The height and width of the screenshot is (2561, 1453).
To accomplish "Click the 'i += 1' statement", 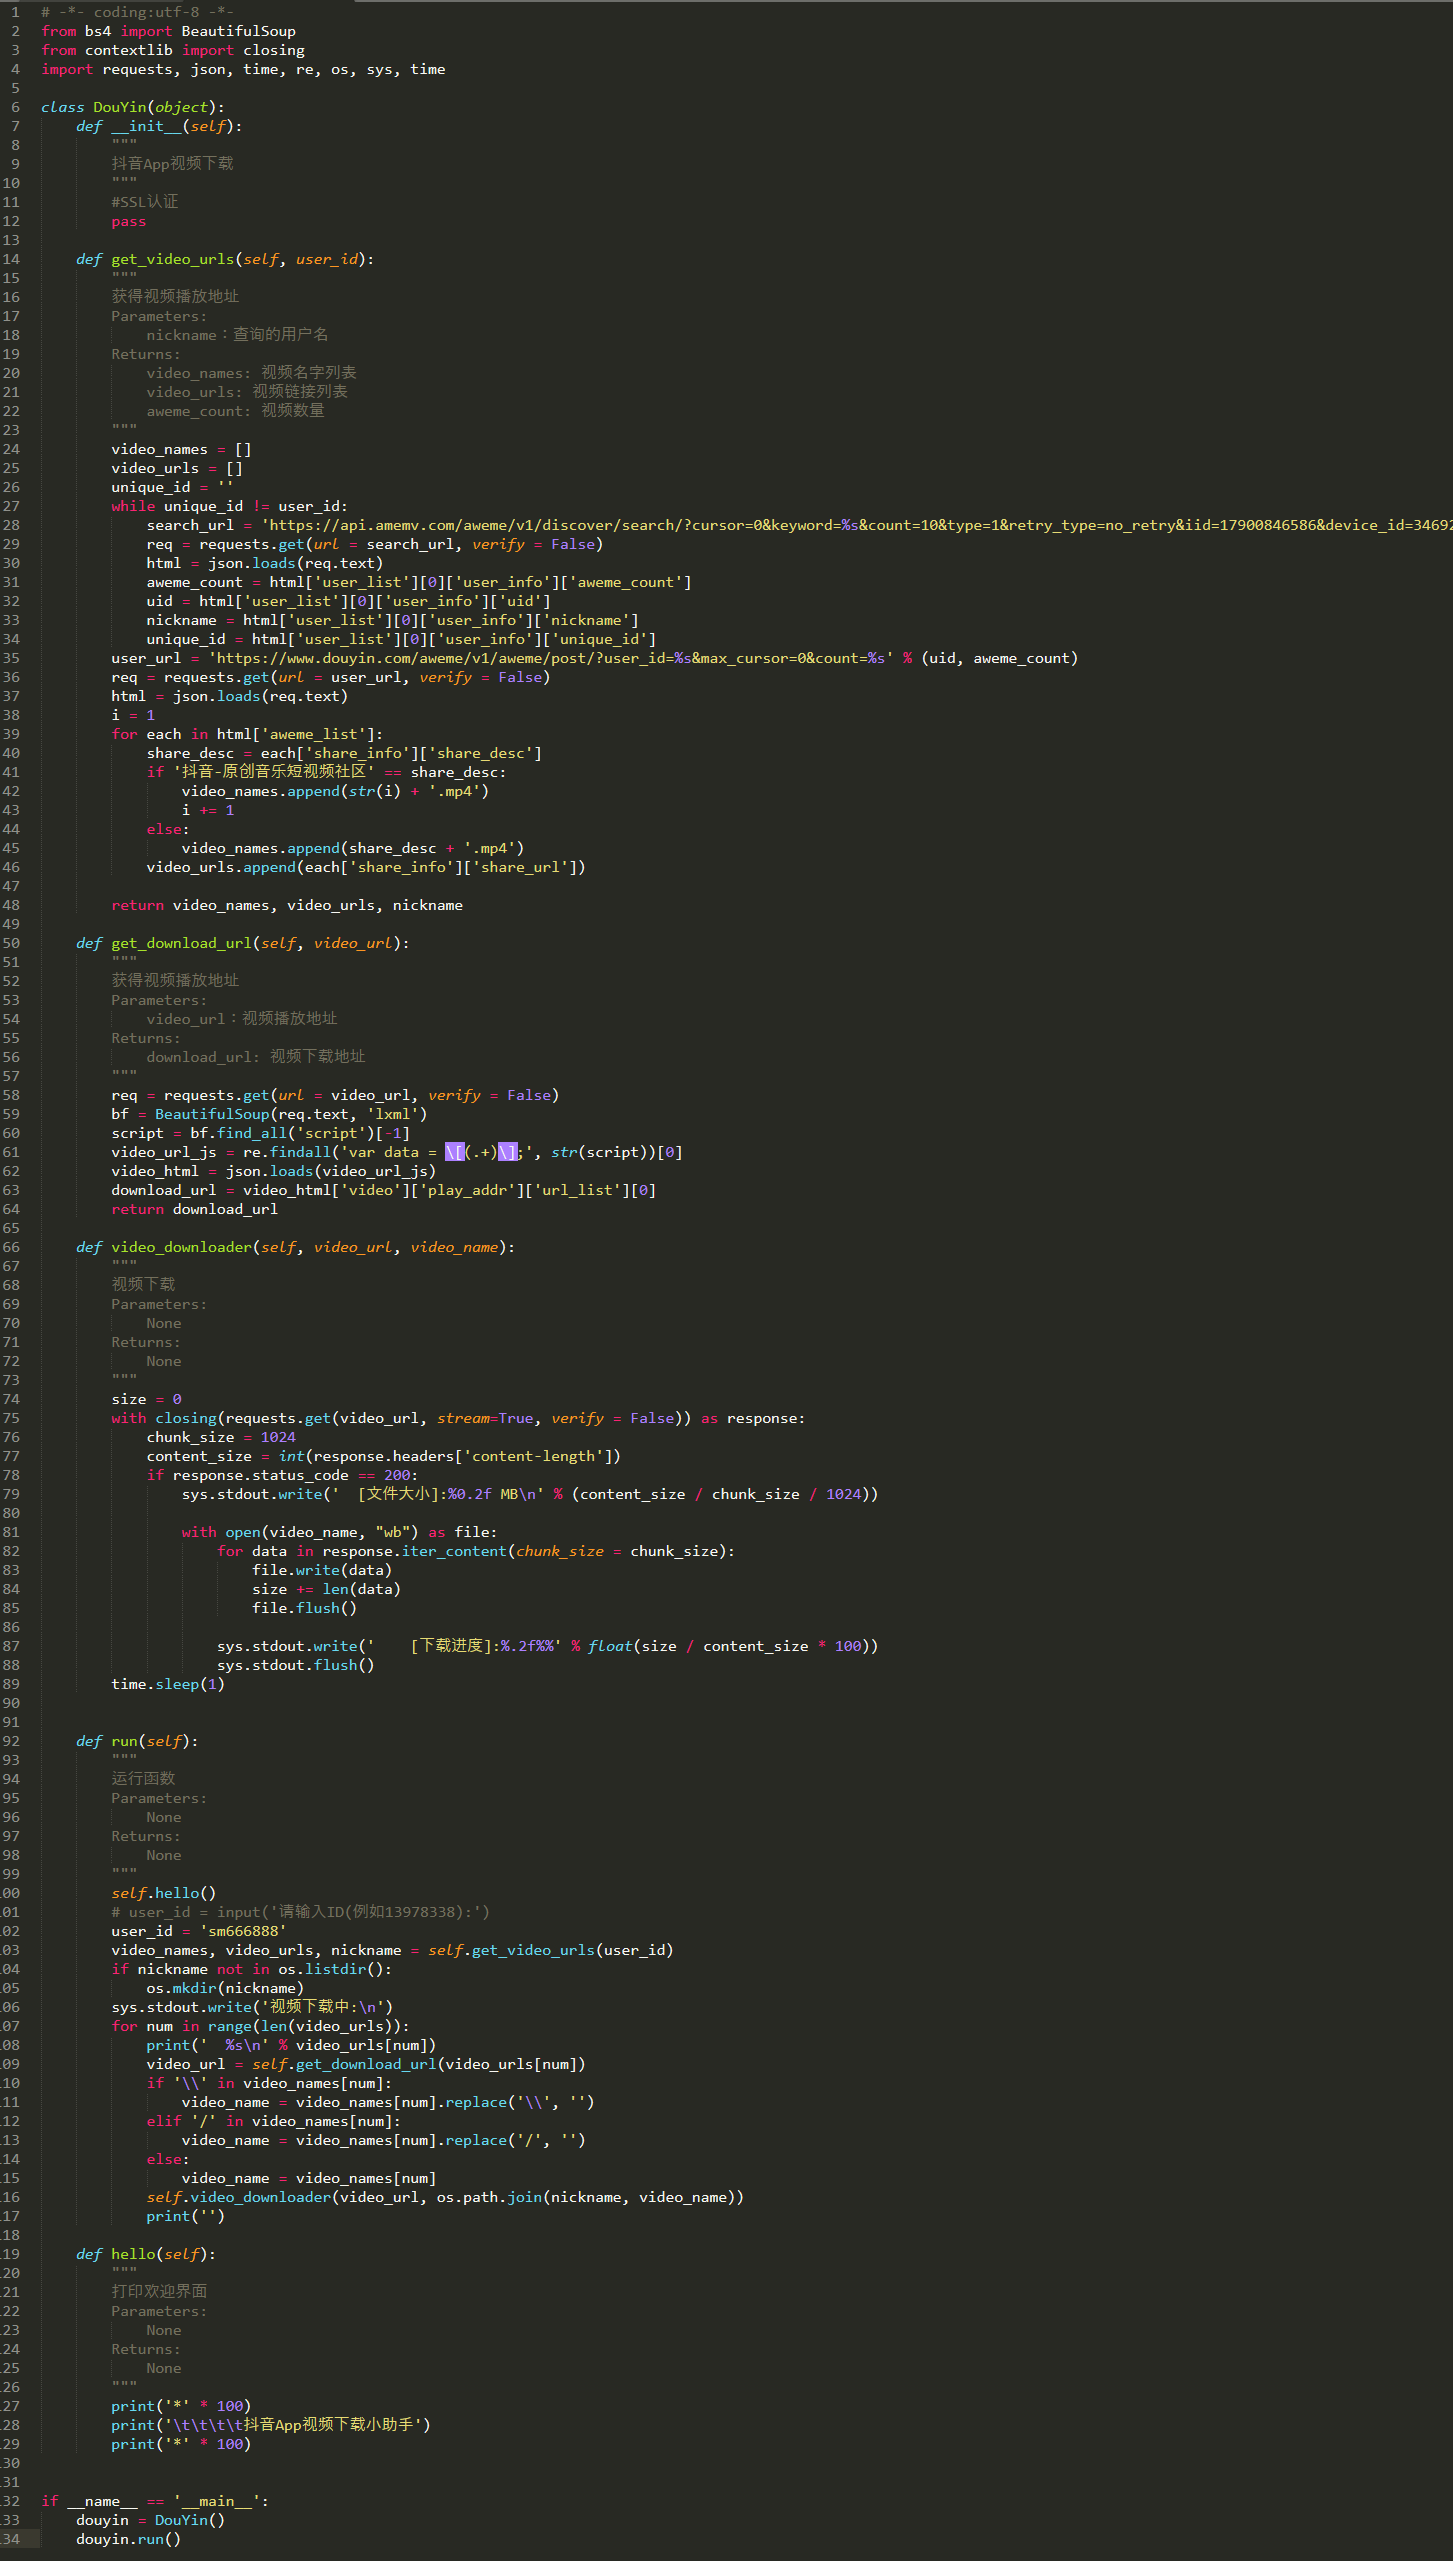I will tap(208, 810).
